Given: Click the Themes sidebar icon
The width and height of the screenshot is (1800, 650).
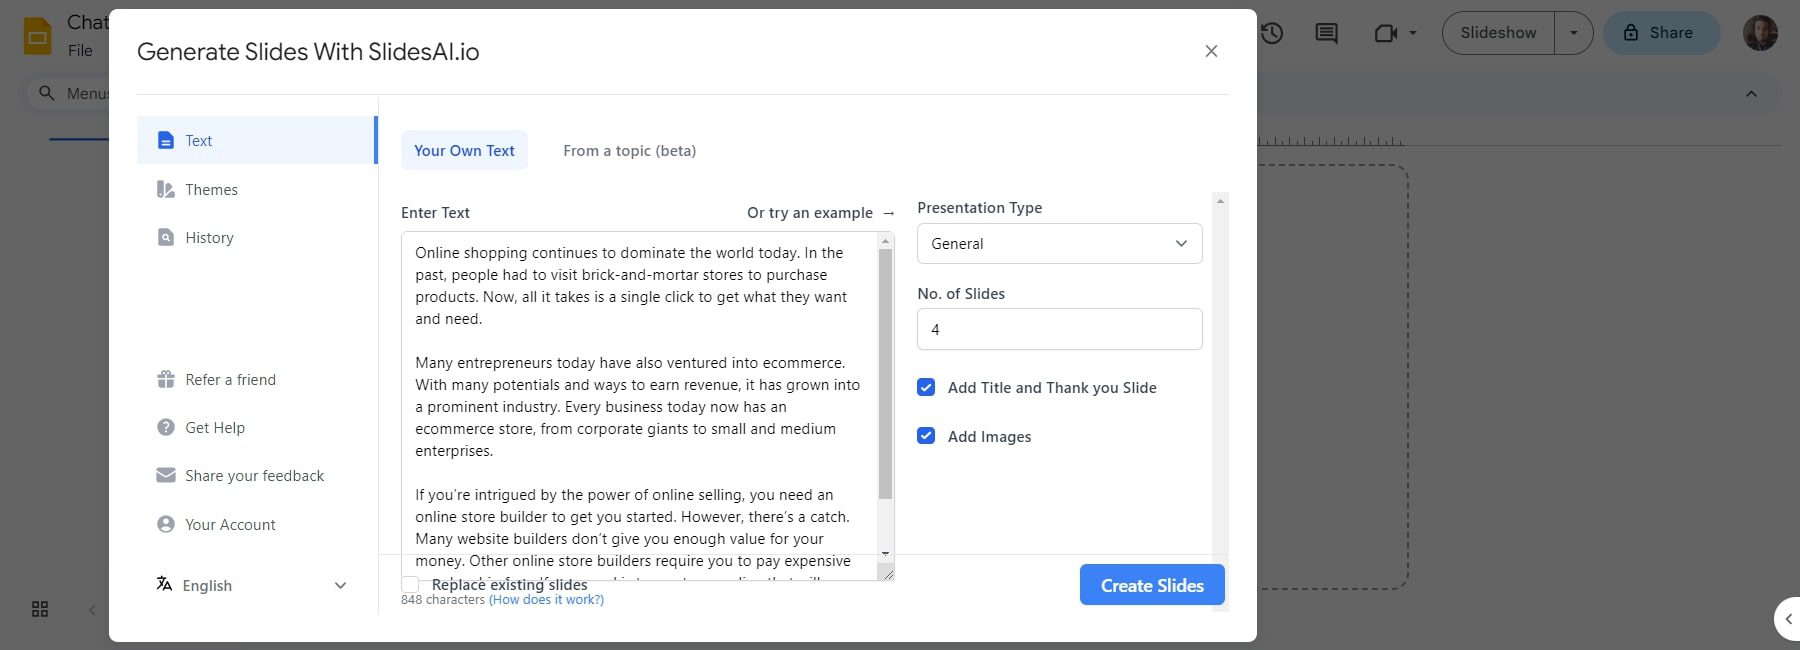Looking at the screenshot, I should point(166,189).
